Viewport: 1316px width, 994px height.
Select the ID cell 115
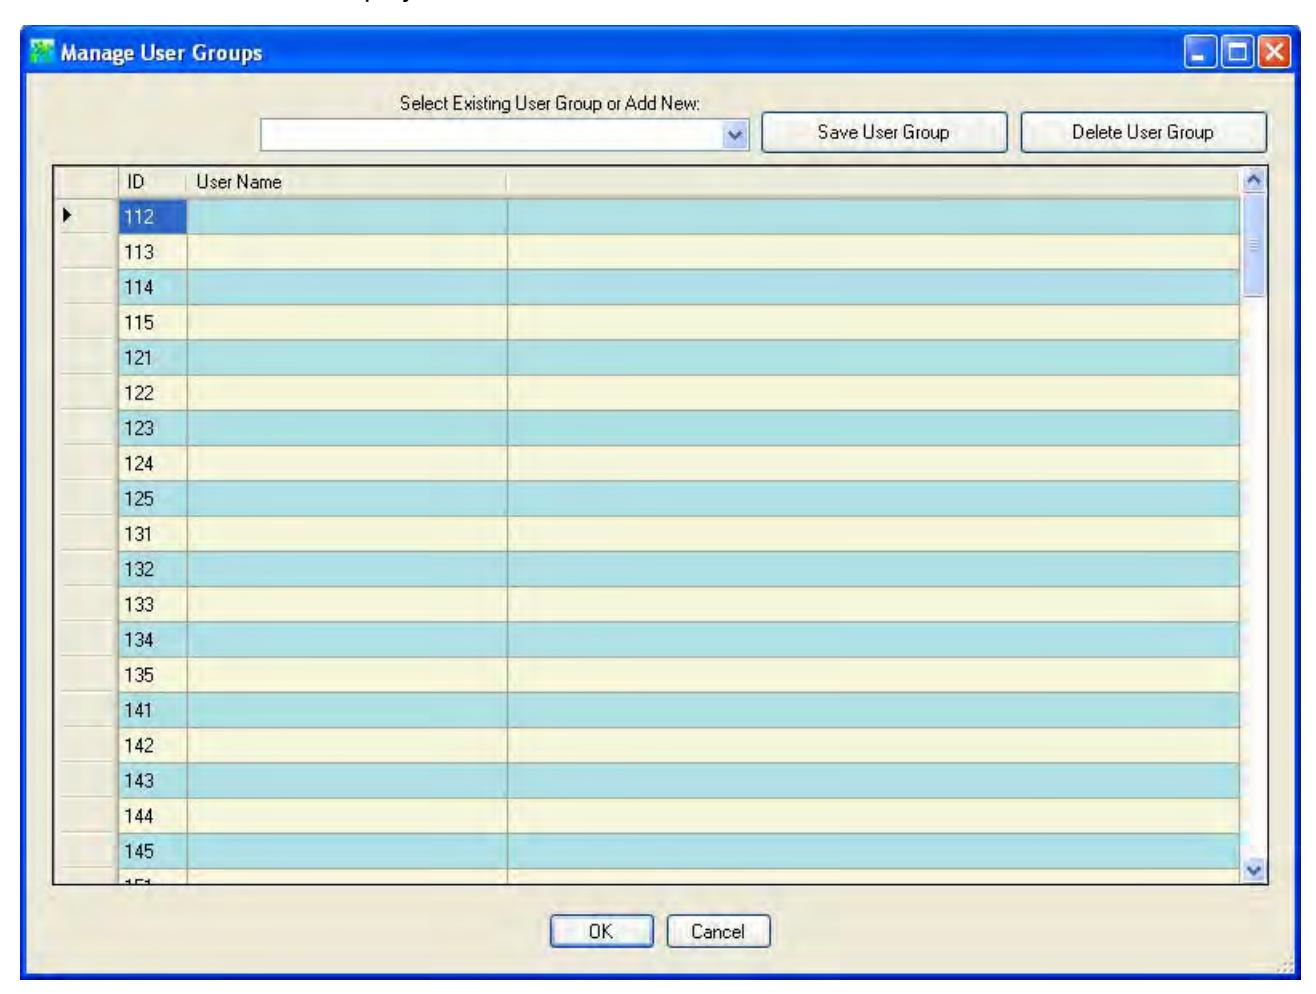[x=152, y=323]
